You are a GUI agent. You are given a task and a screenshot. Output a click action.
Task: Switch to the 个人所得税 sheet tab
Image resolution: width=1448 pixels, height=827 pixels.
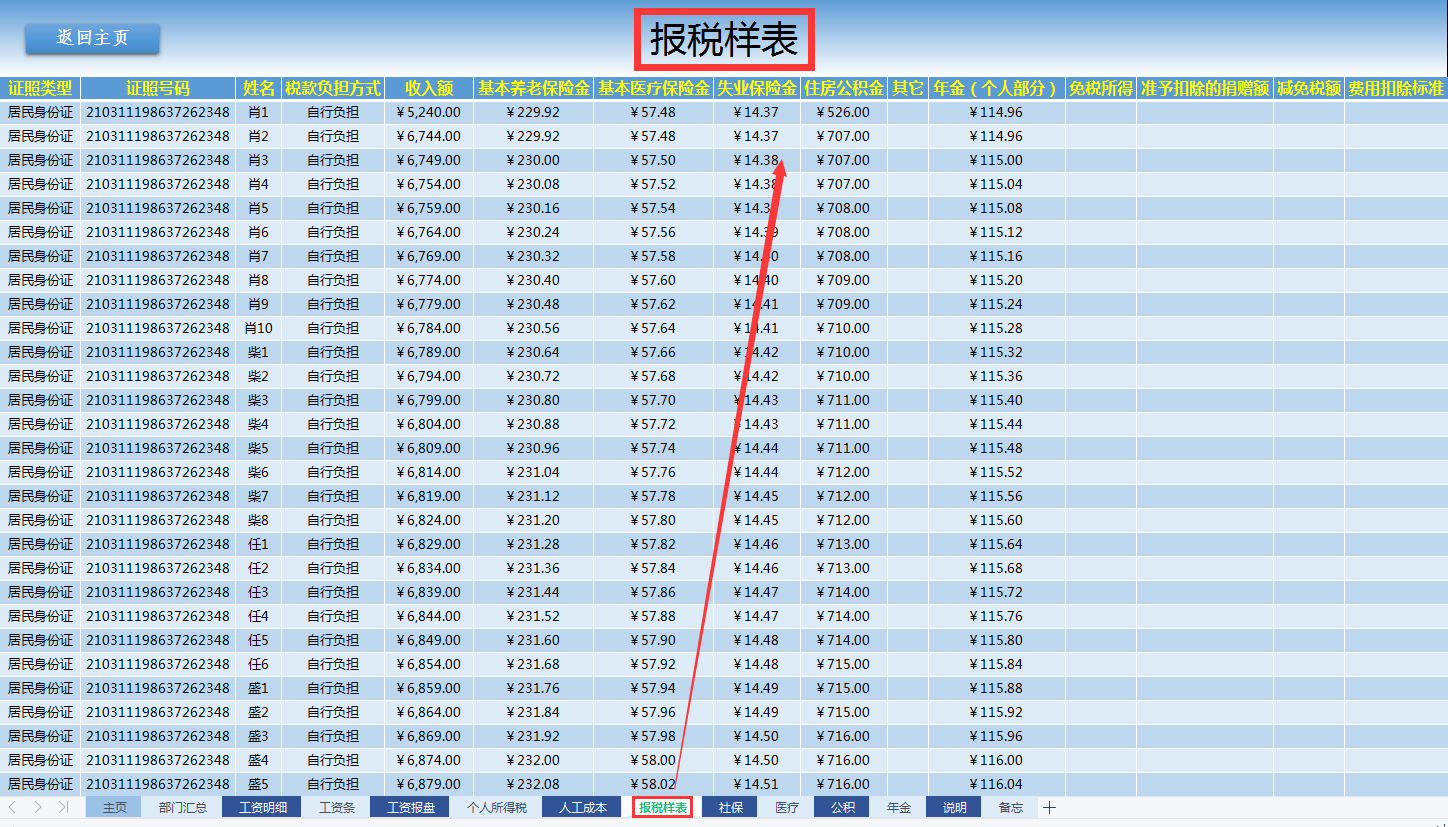coord(497,807)
